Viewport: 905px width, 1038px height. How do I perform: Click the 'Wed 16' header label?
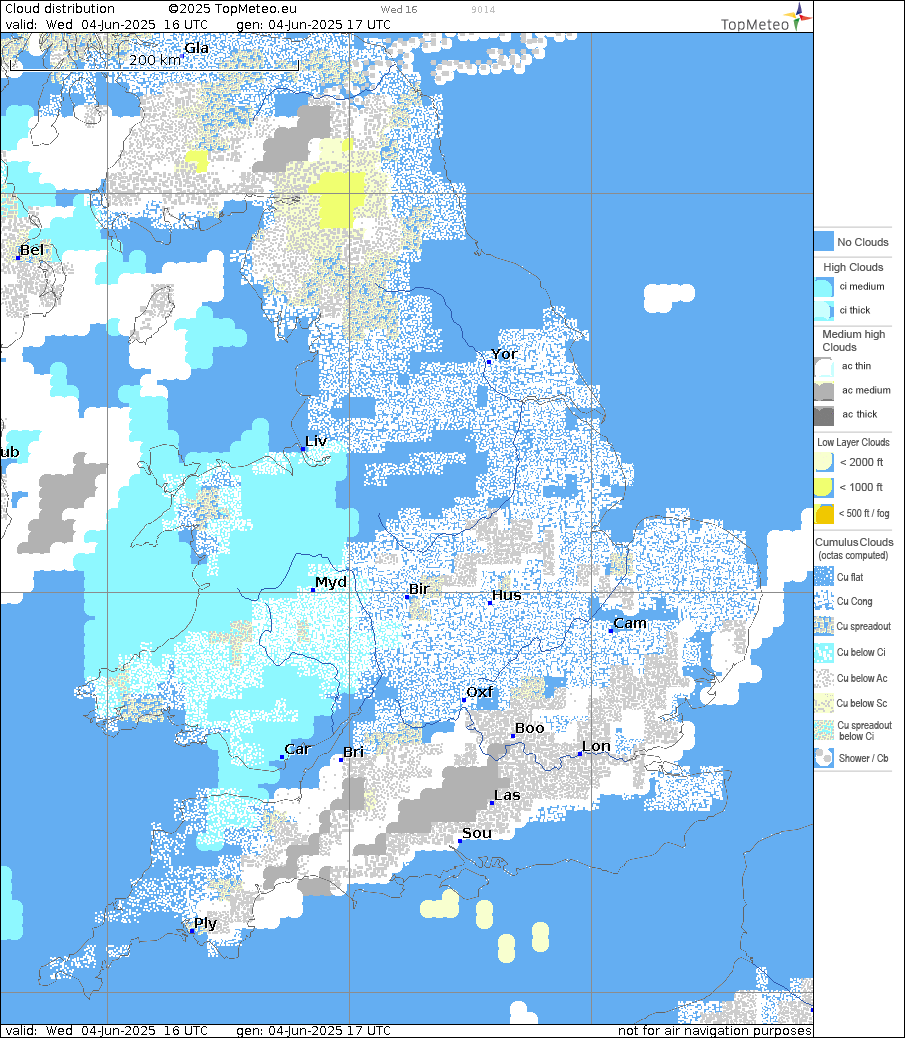[x=399, y=9]
